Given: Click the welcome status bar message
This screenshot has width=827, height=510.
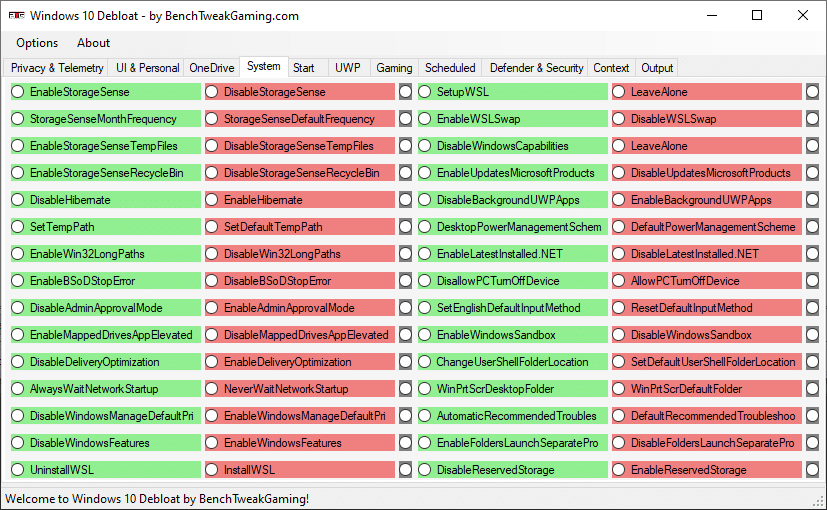Looking at the screenshot, I should click(157, 498).
